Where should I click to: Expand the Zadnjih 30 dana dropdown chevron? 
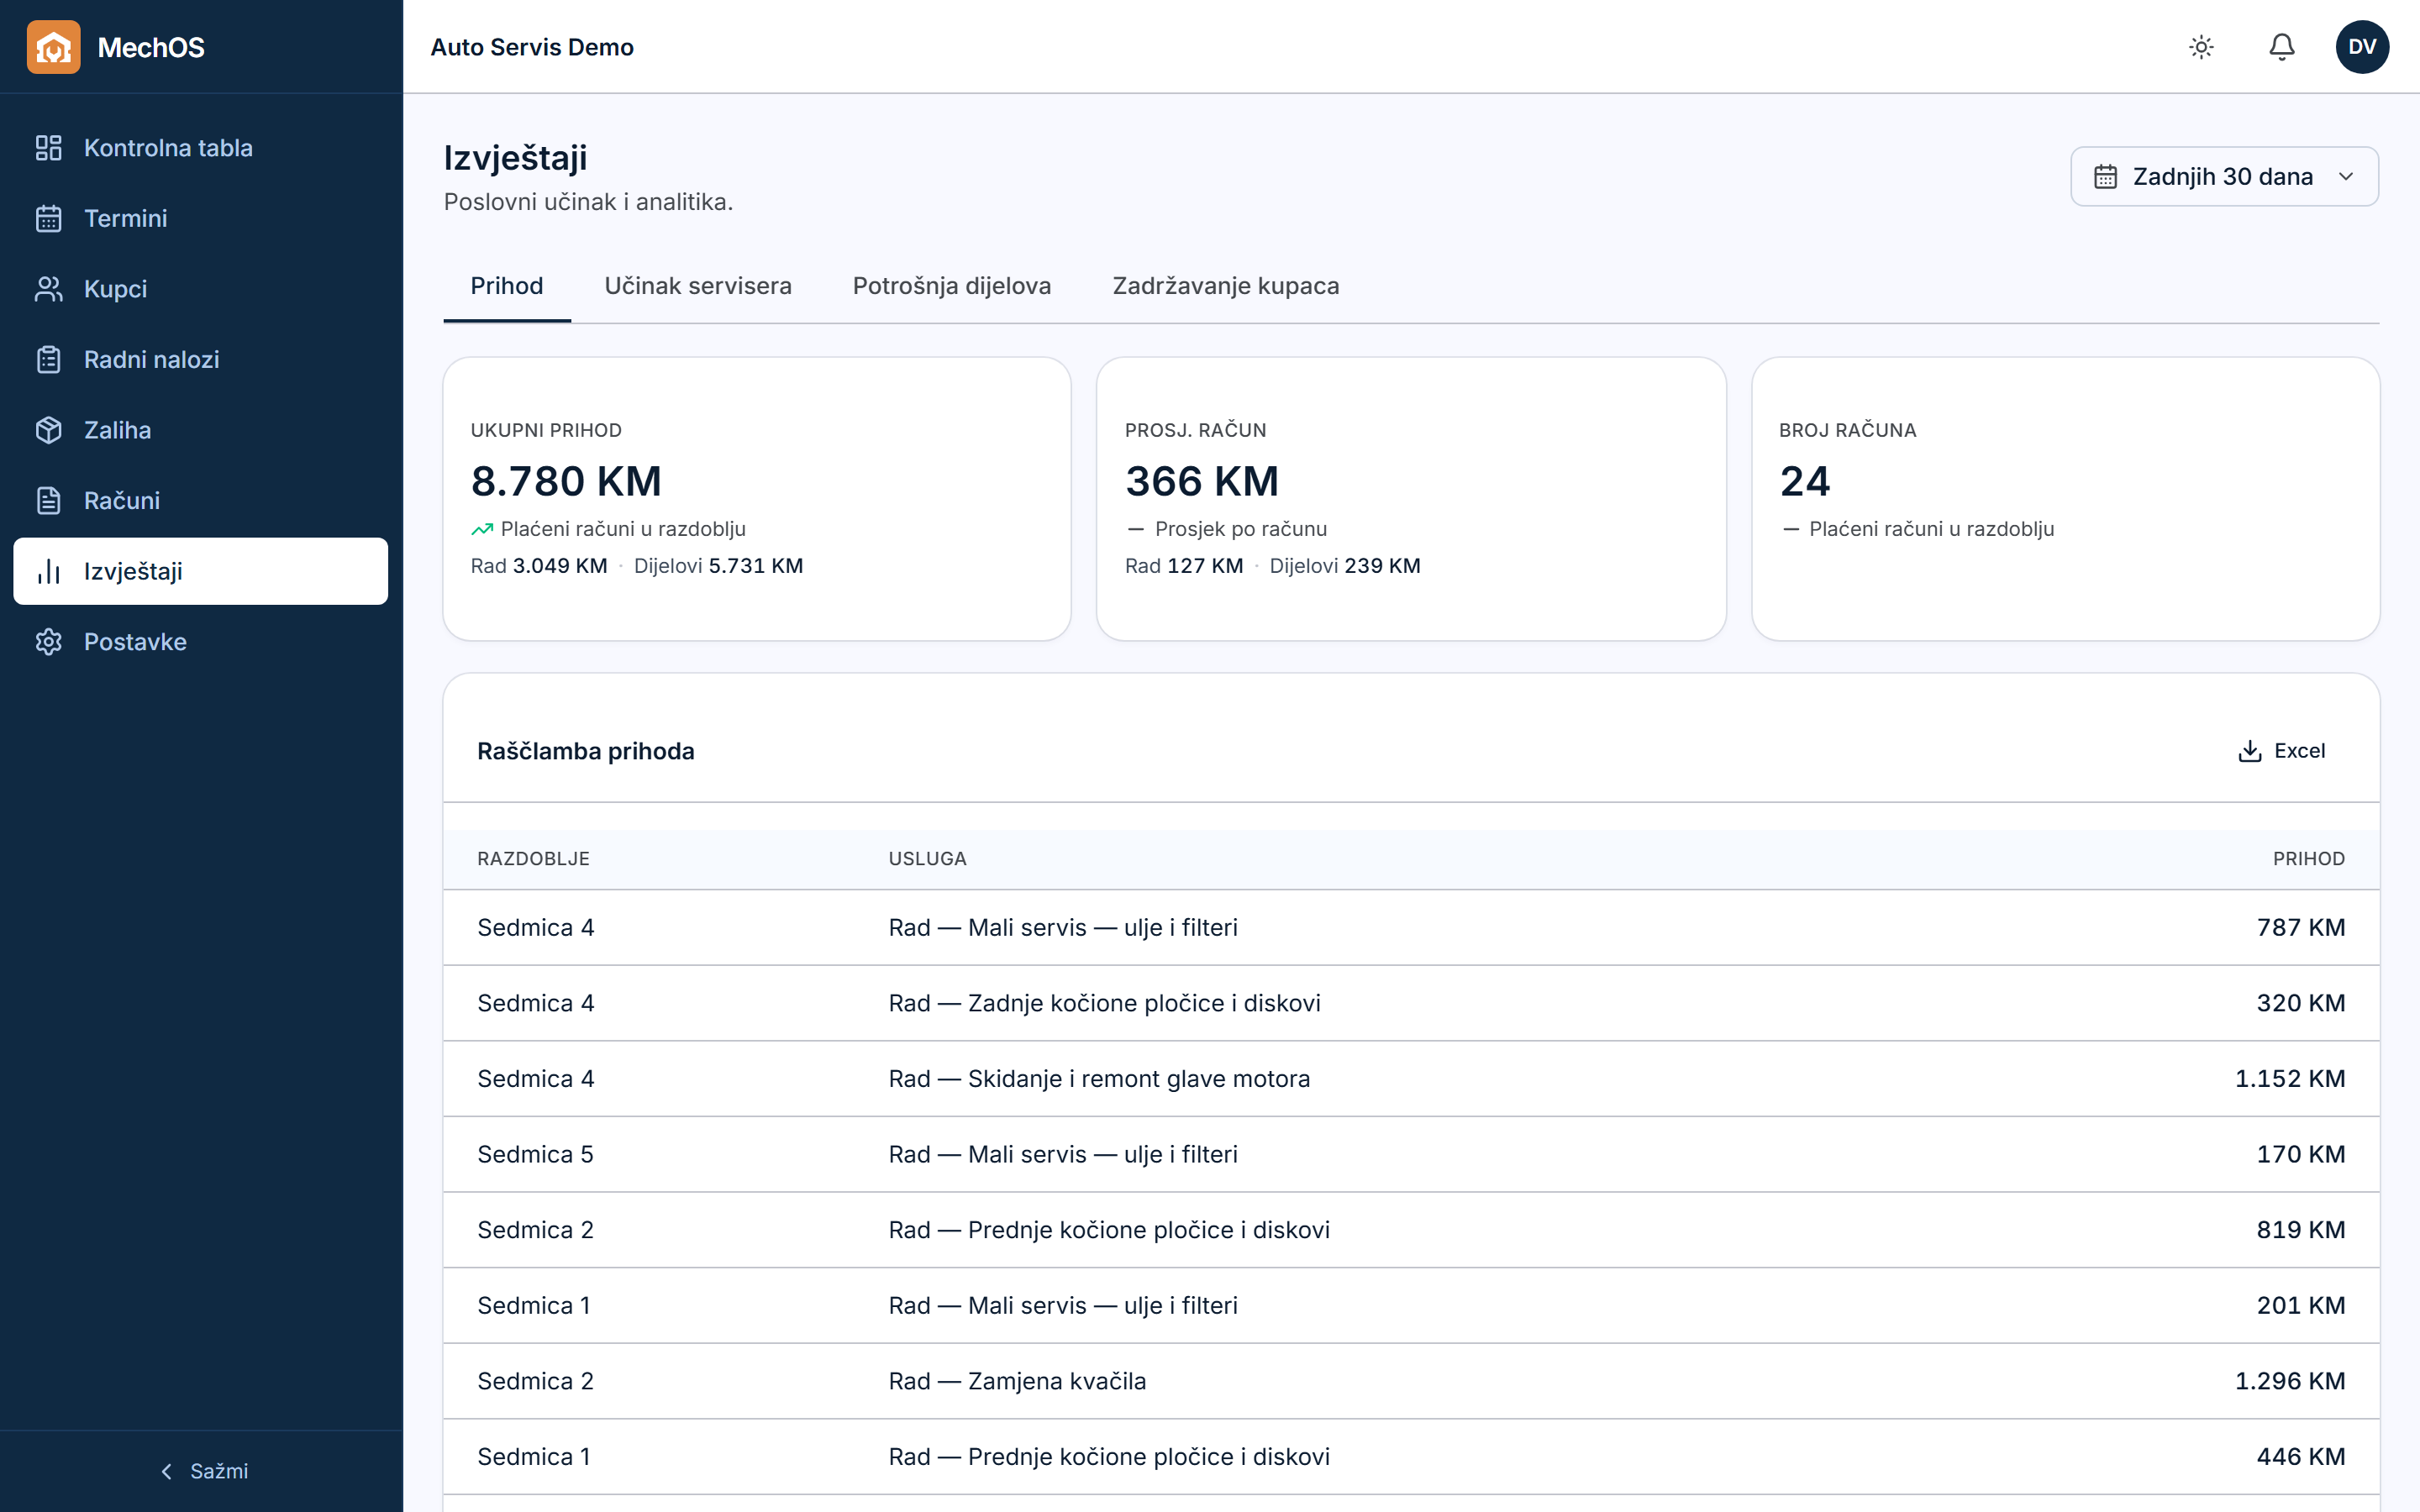point(2346,177)
